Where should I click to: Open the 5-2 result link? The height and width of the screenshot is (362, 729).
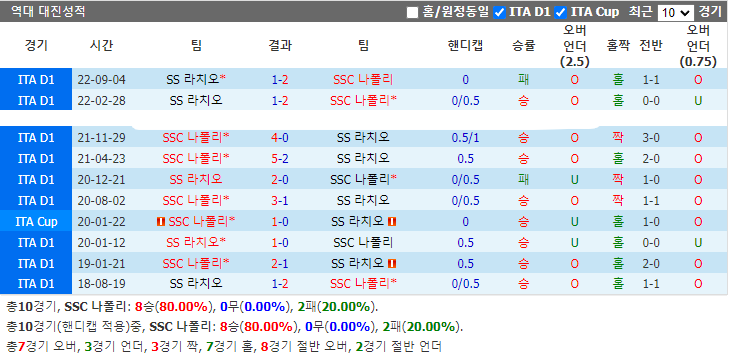tap(279, 158)
